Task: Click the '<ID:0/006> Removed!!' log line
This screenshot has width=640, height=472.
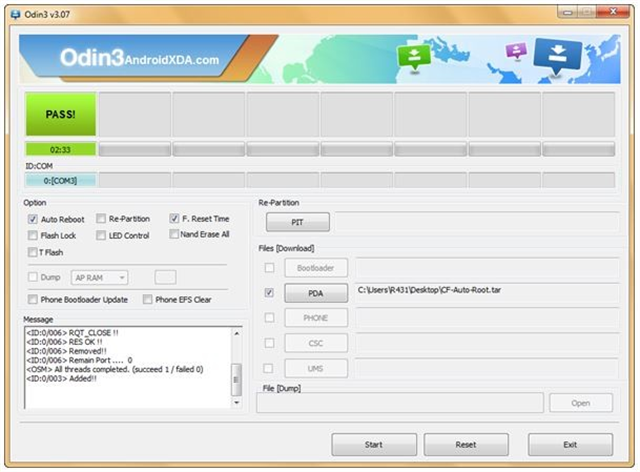Action: 67,351
